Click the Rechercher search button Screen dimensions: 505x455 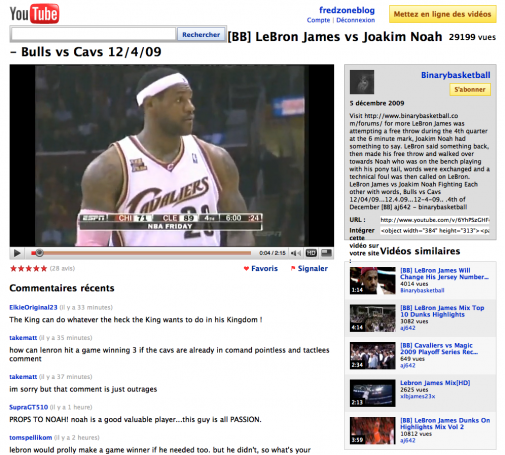(x=201, y=34)
